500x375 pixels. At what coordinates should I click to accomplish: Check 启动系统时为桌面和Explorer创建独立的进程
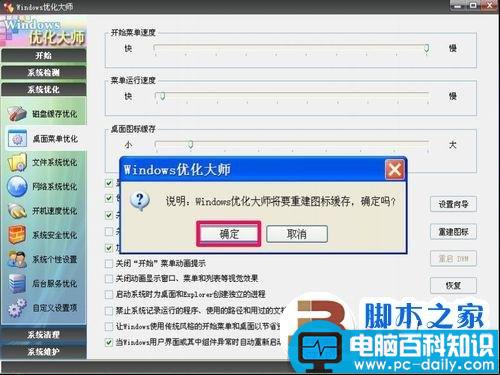tap(109, 294)
